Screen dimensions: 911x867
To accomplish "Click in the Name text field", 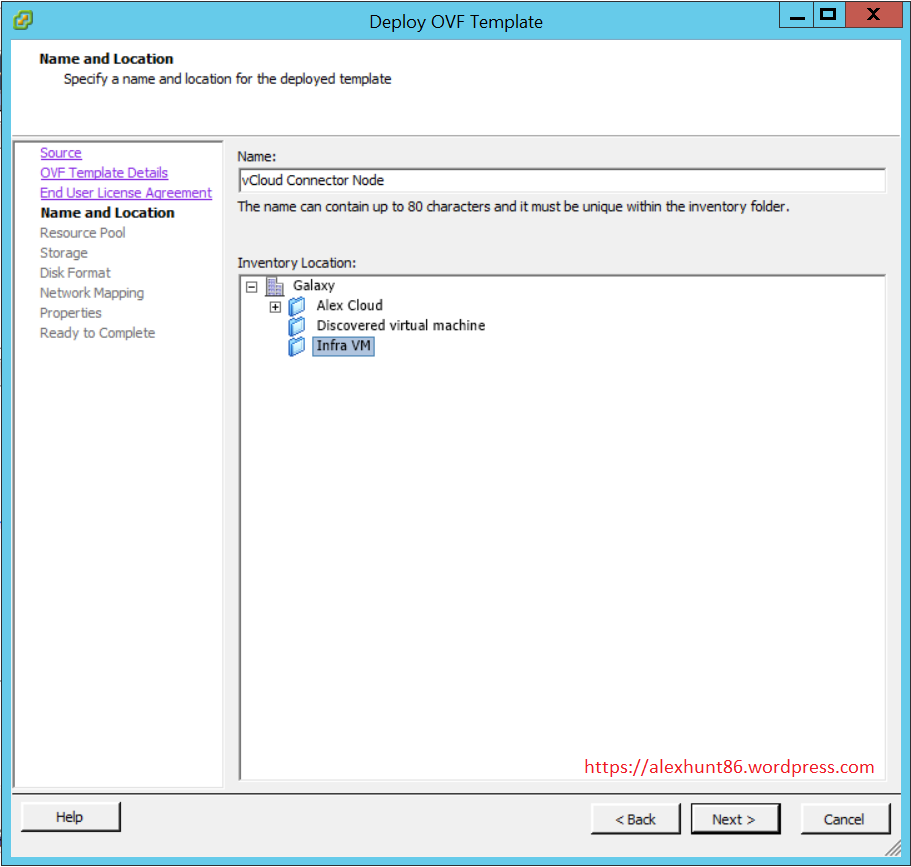I will [562, 180].
